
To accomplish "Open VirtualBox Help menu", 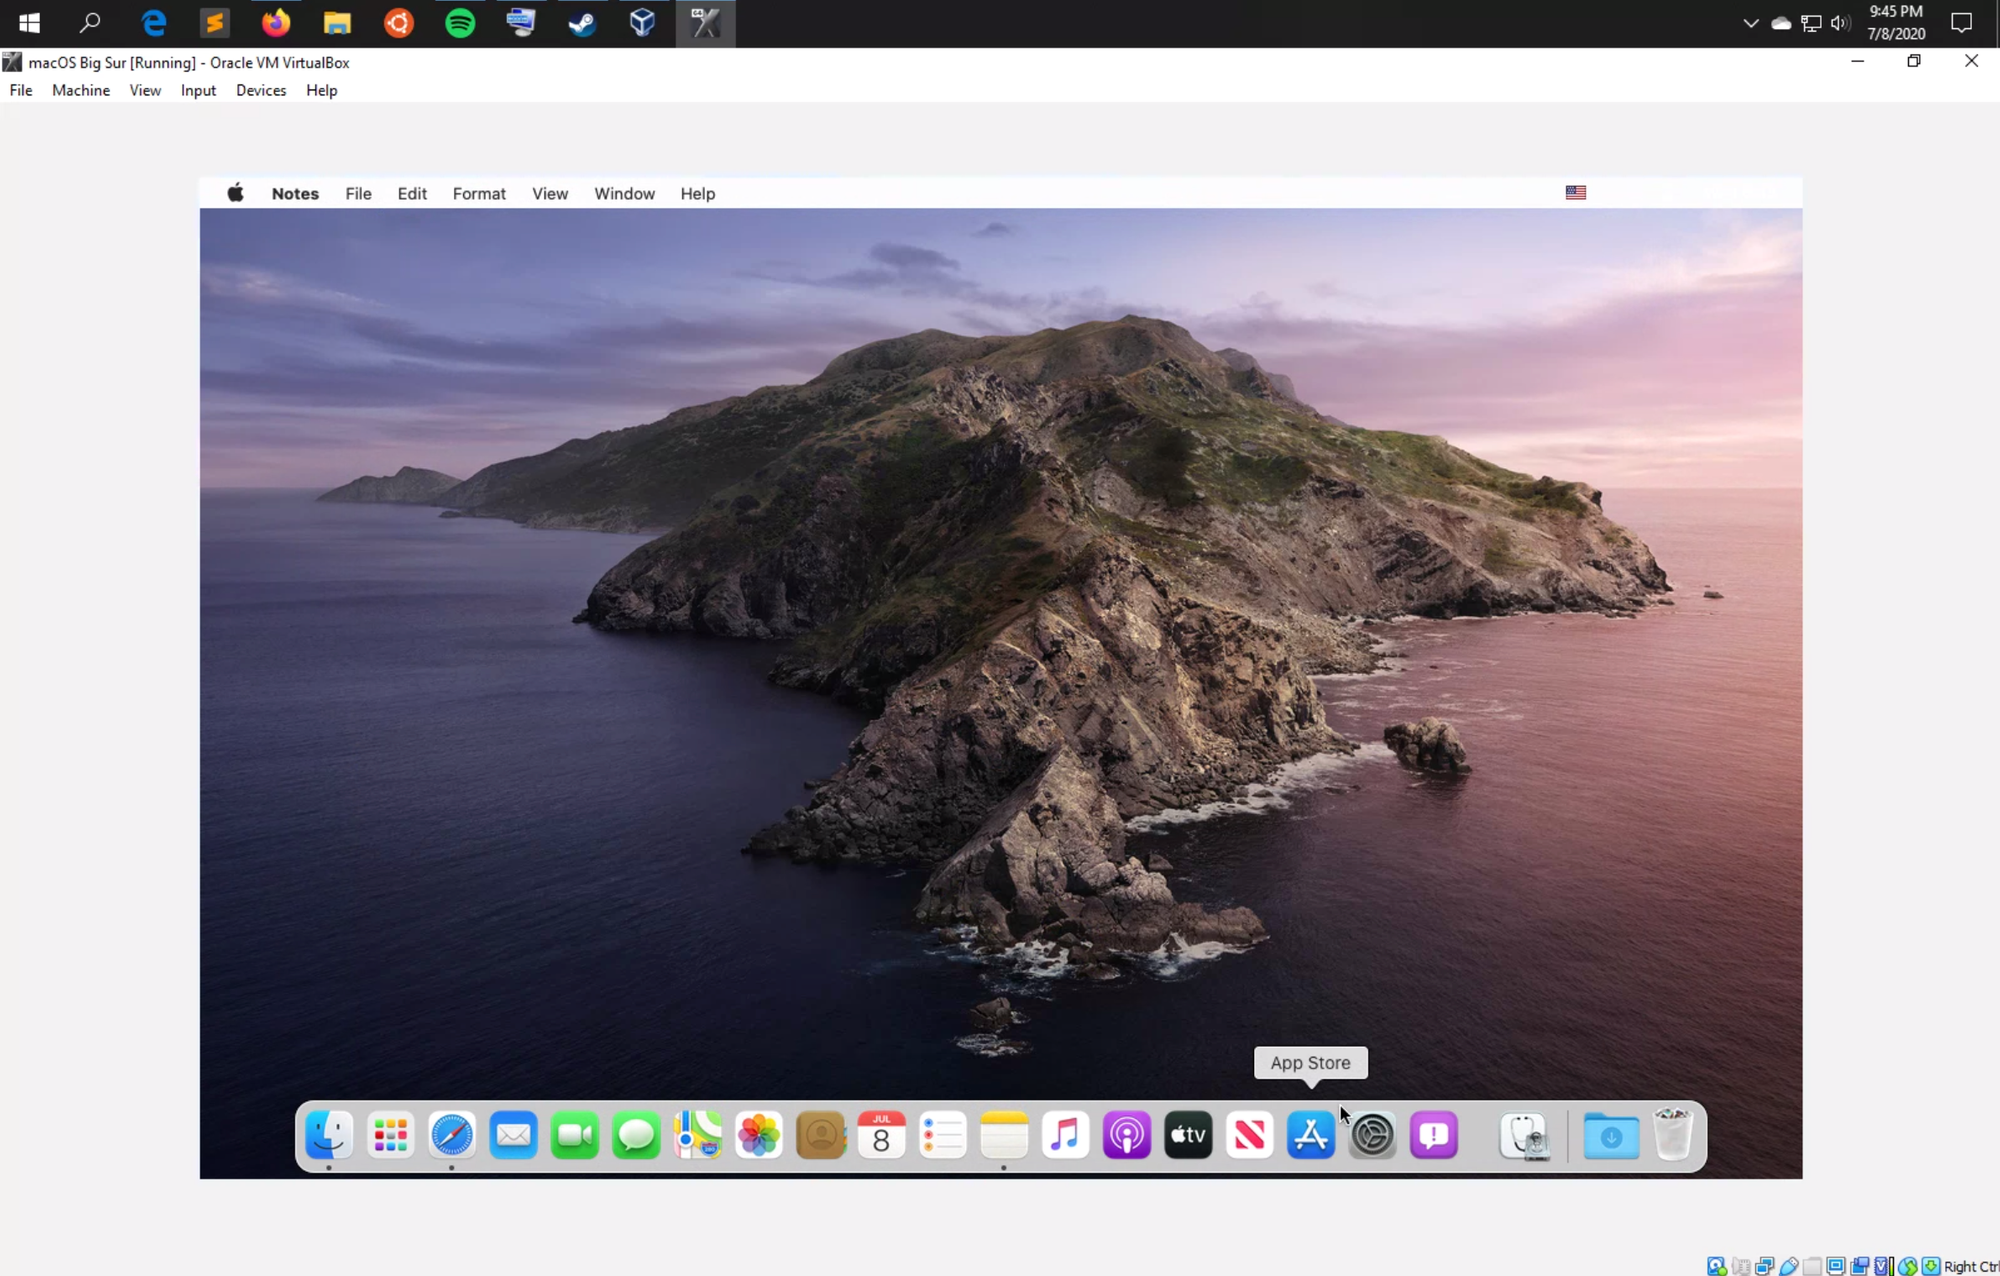I will coord(321,90).
